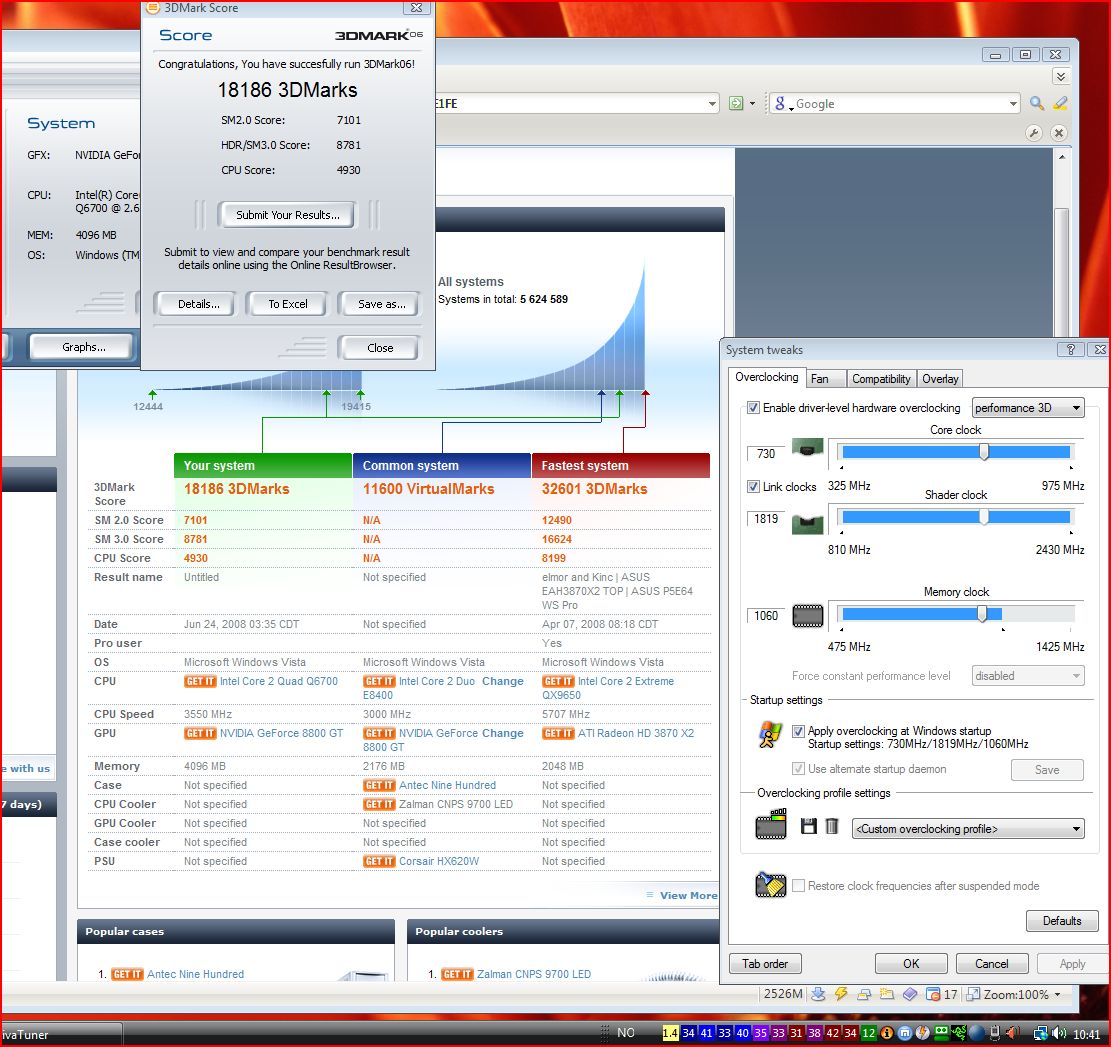The width and height of the screenshot is (1111, 1047).
Task: Click the round X icon beside the wrench
Action: pos(1059,132)
